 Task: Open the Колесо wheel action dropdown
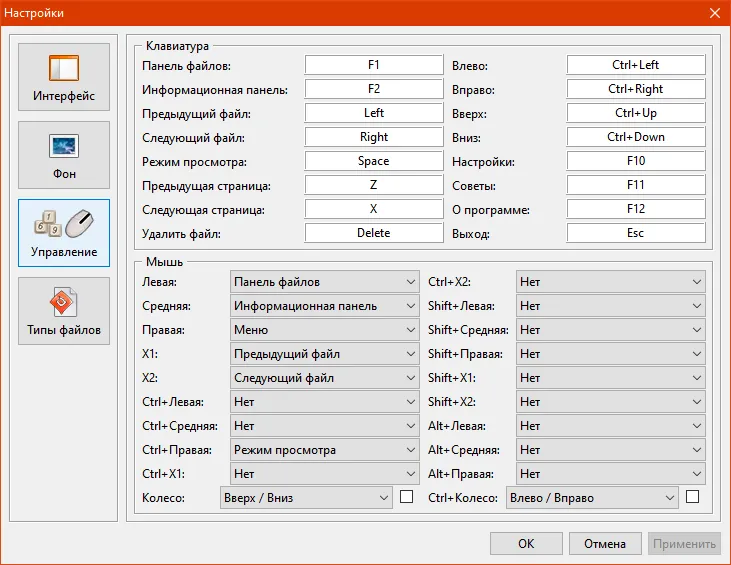pos(306,498)
